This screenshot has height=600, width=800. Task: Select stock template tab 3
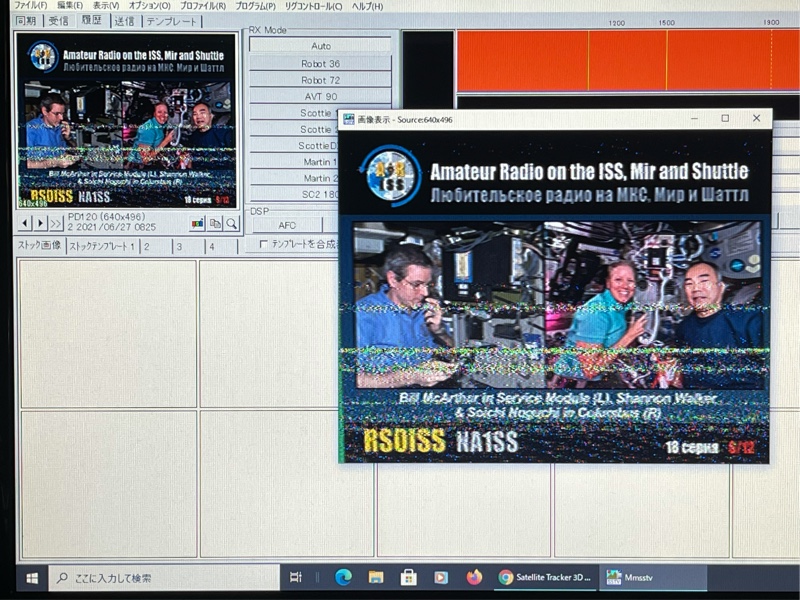pyautogui.click(x=180, y=246)
